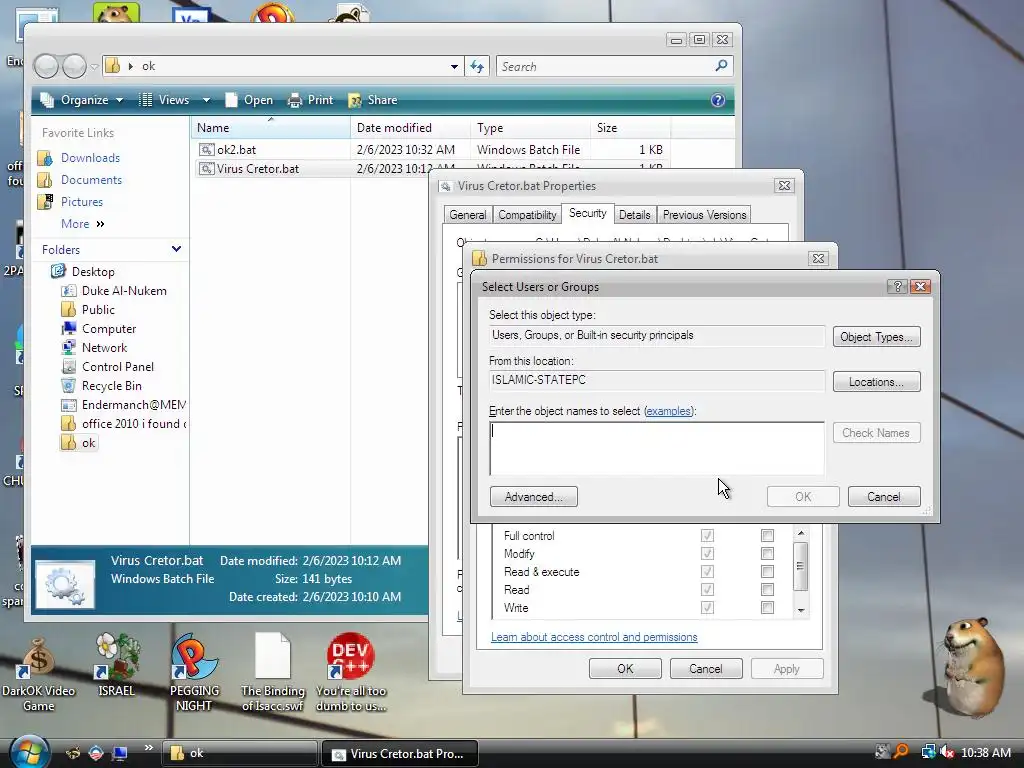The width and height of the screenshot is (1024, 768).
Task: Cancel the Select Users or Groups dialog
Action: [x=884, y=497]
